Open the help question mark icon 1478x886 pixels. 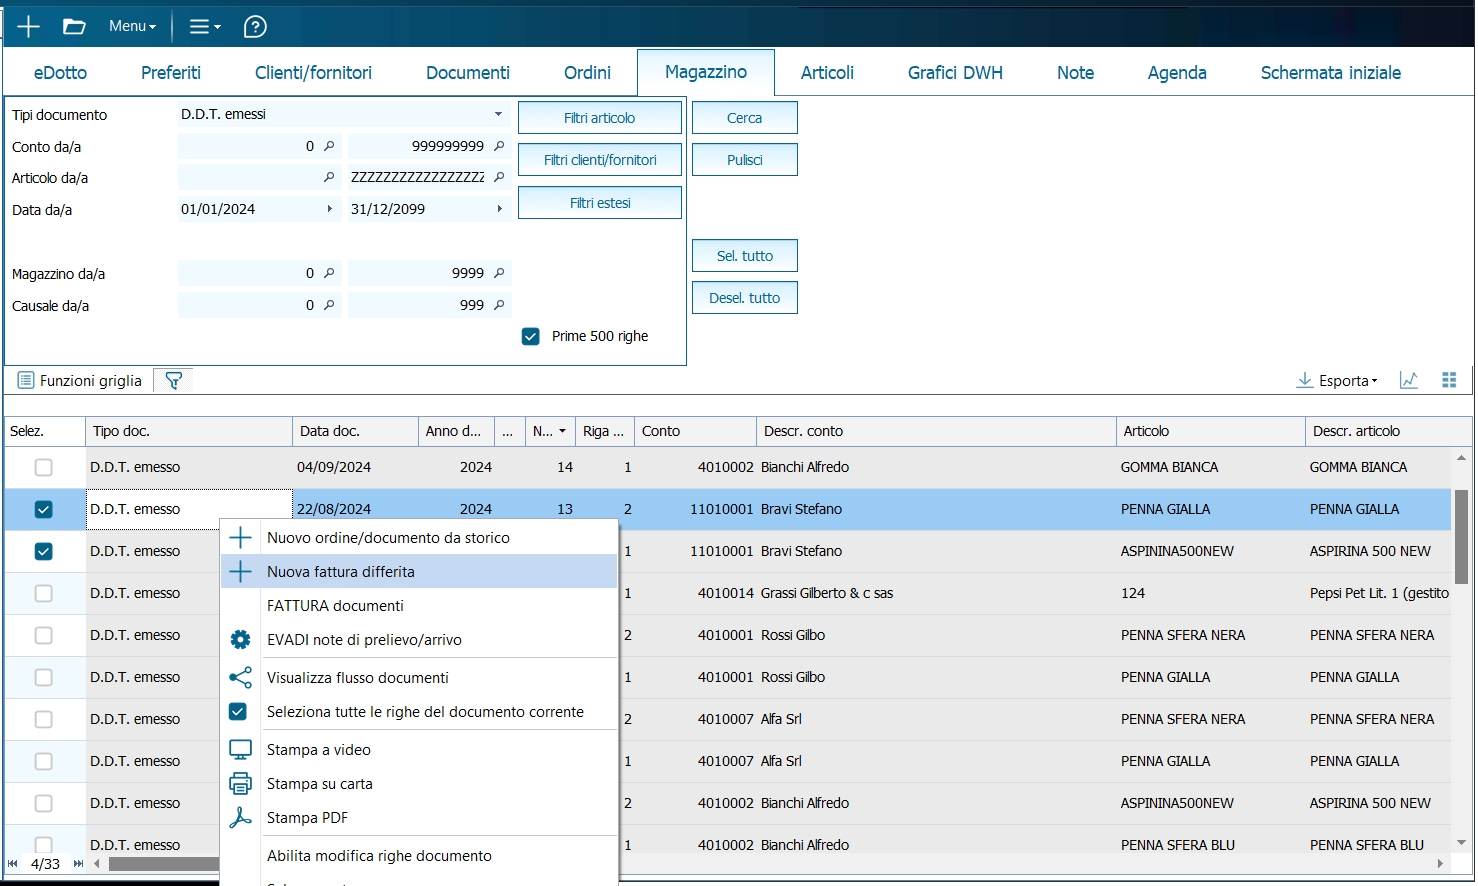pyautogui.click(x=255, y=27)
